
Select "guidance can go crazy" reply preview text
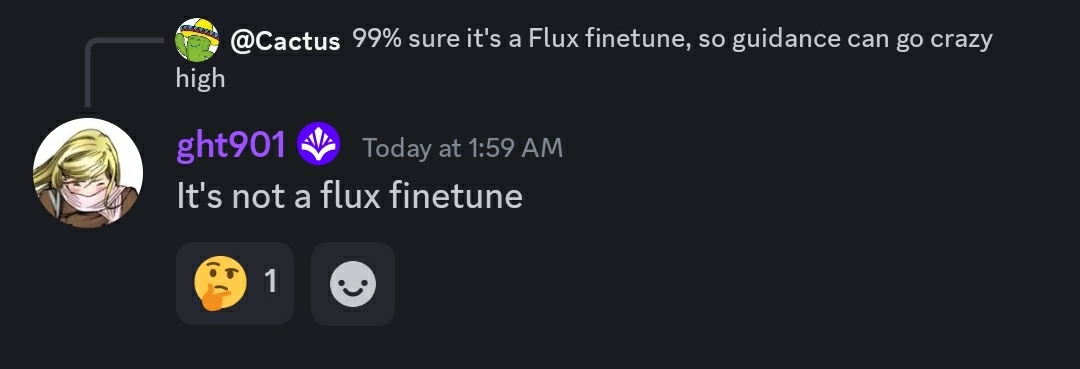point(862,41)
